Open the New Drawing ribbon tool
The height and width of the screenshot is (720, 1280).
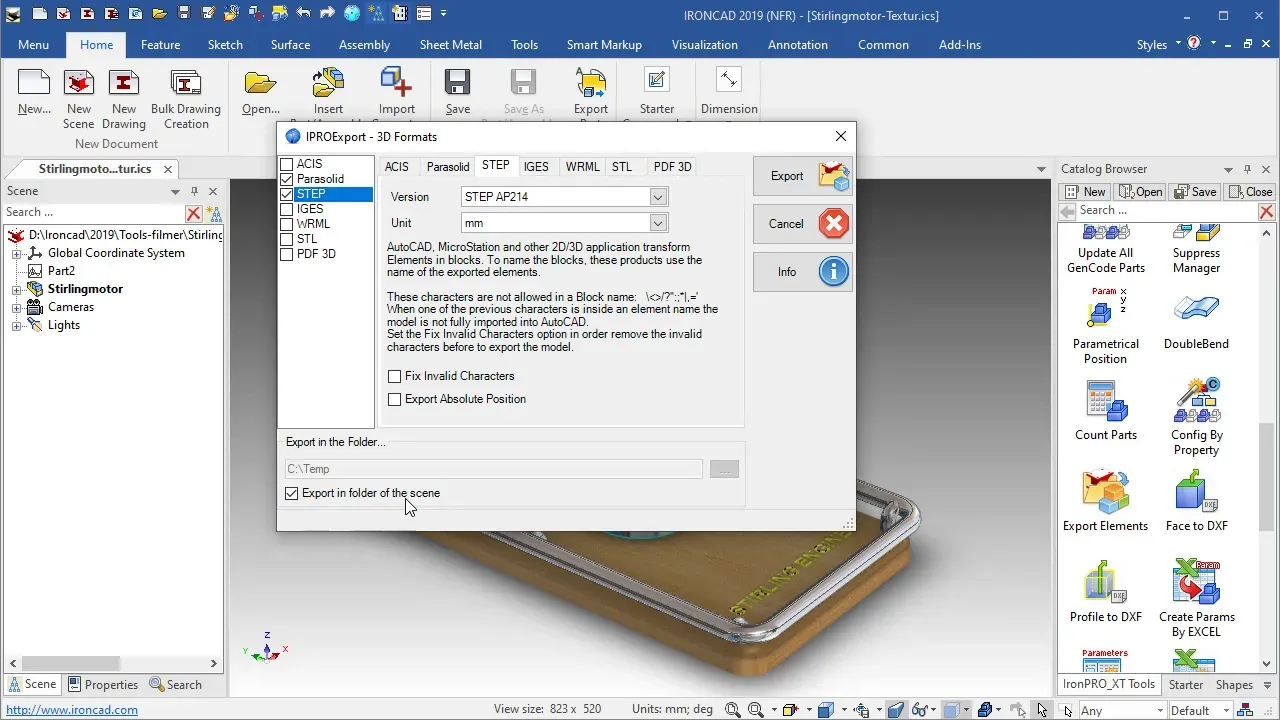tap(124, 100)
